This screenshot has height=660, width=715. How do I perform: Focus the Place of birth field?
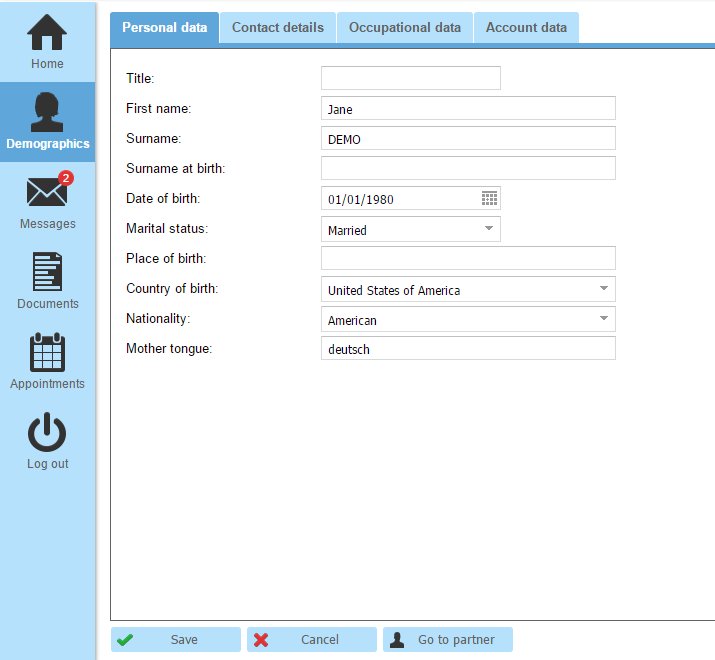[x=468, y=258]
